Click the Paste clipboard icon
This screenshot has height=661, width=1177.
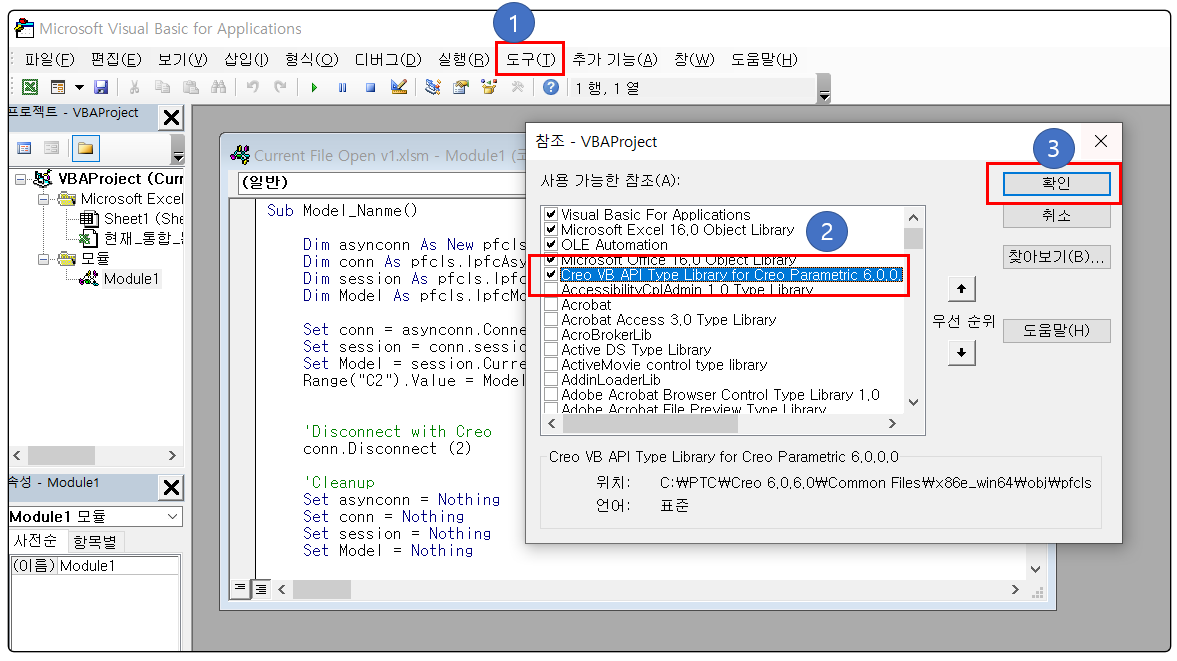point(191,88)
